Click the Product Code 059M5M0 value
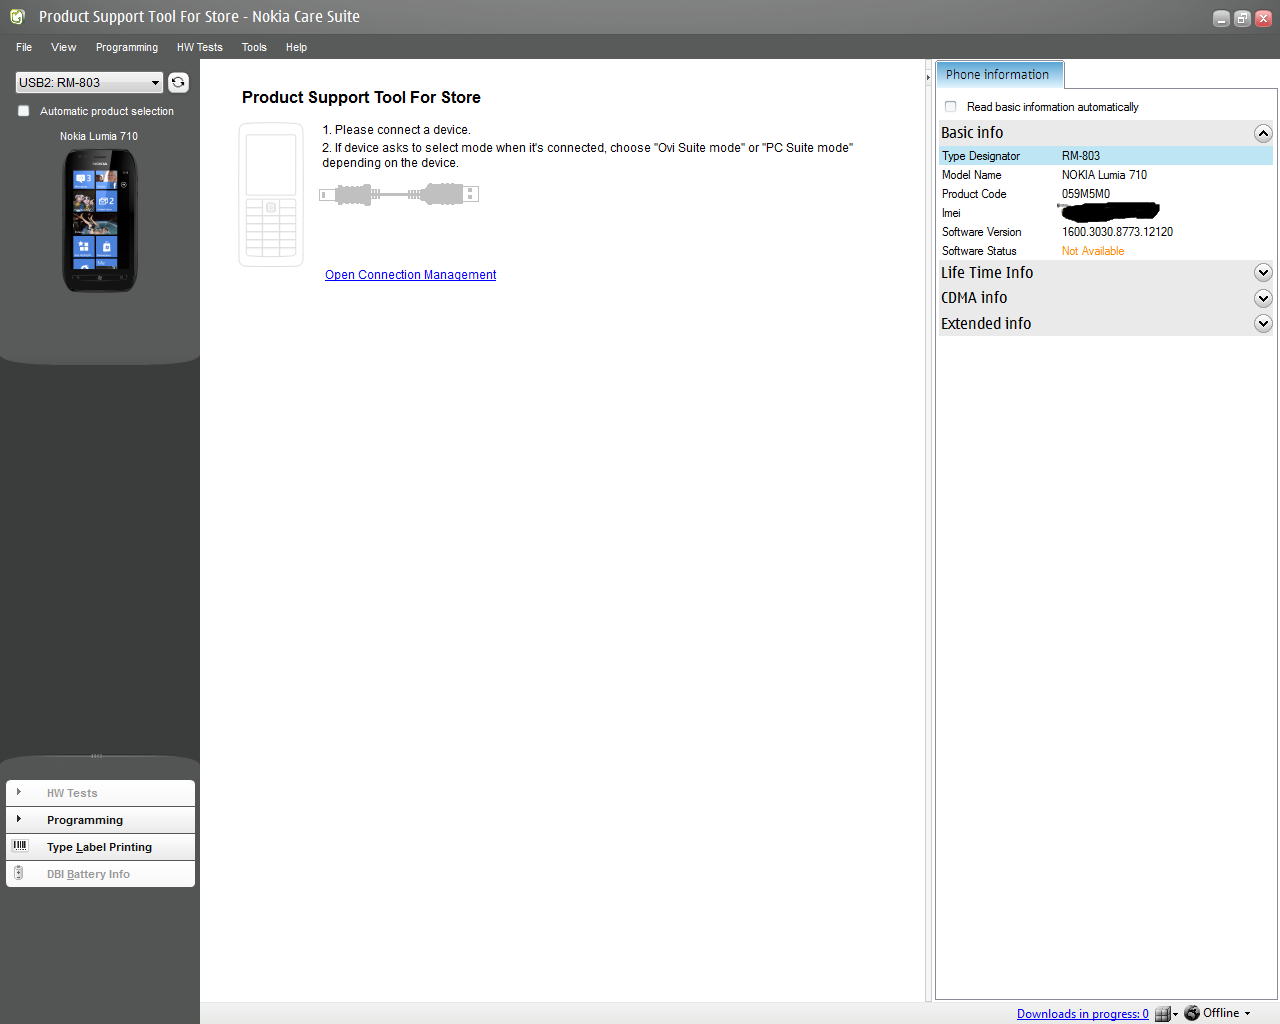 tap(1086, 194)
